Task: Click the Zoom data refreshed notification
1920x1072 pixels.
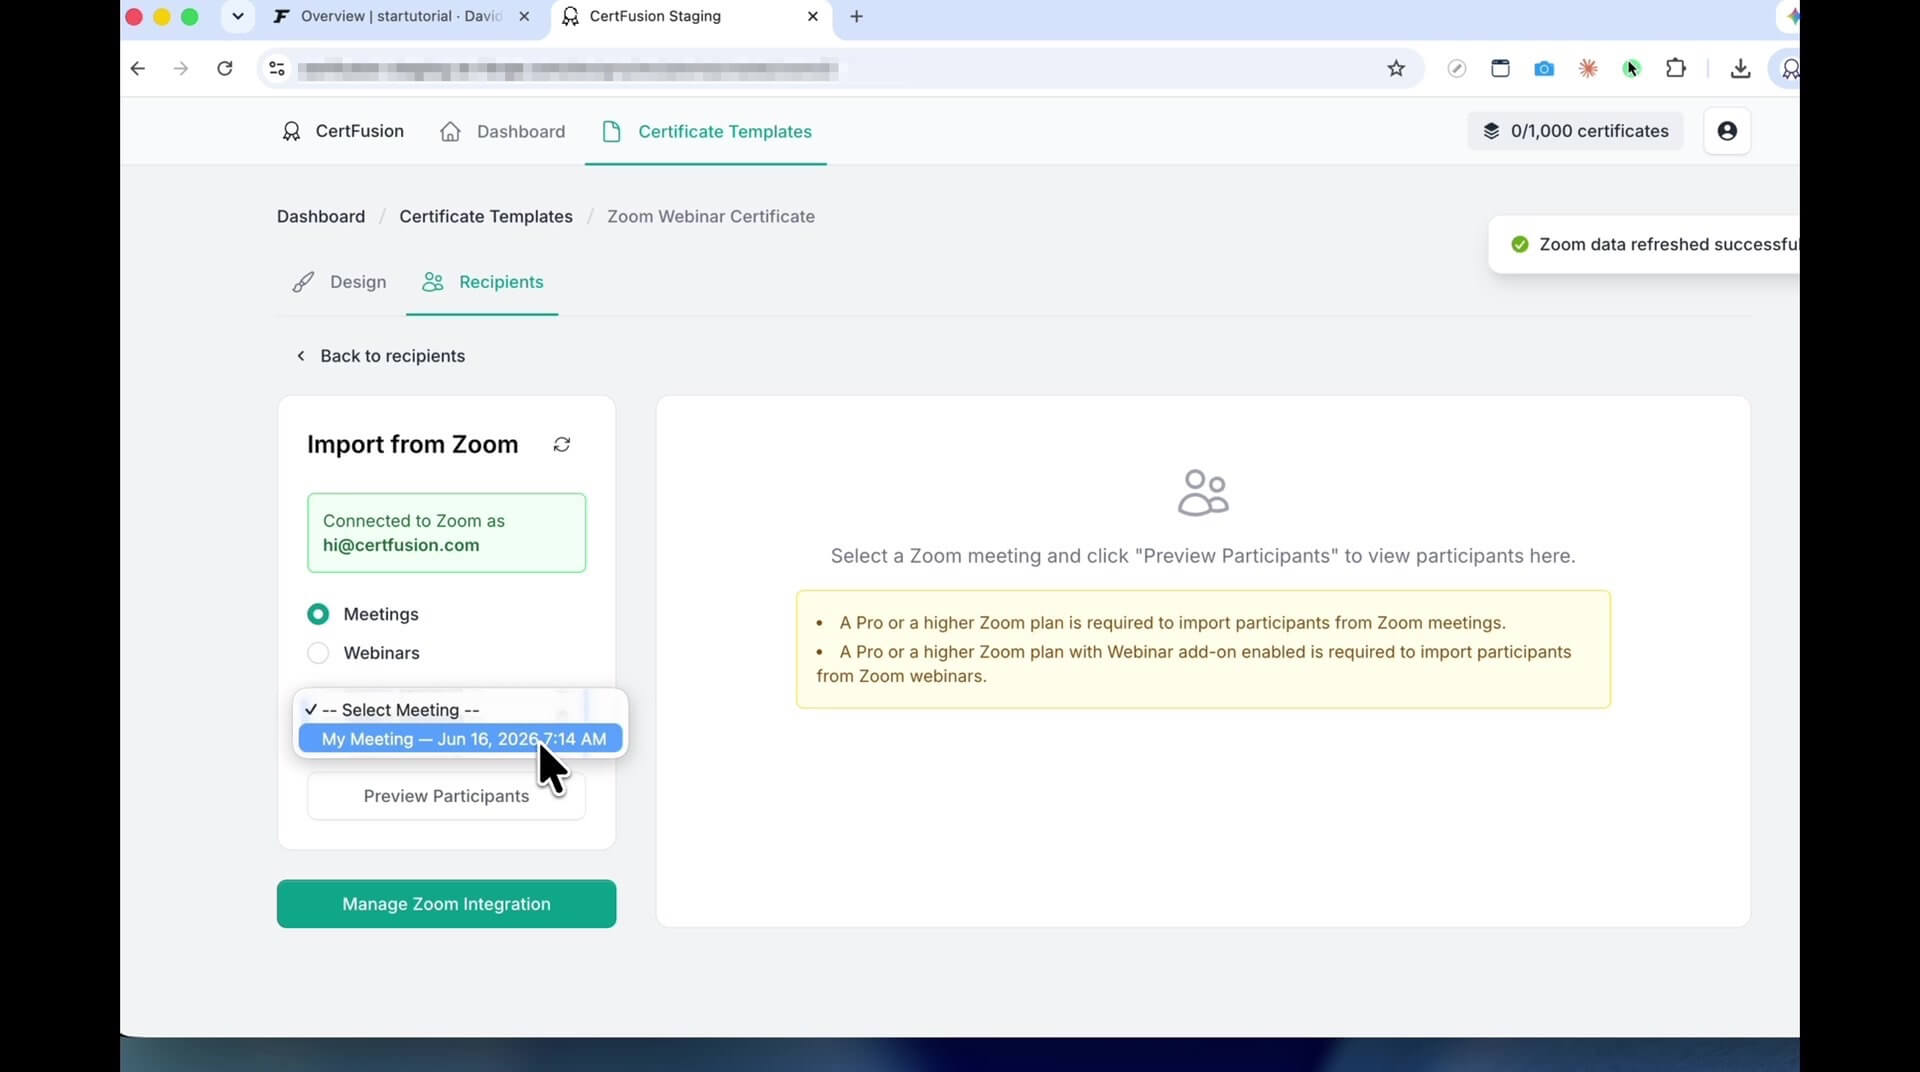Action: (x=1645, y=244)
